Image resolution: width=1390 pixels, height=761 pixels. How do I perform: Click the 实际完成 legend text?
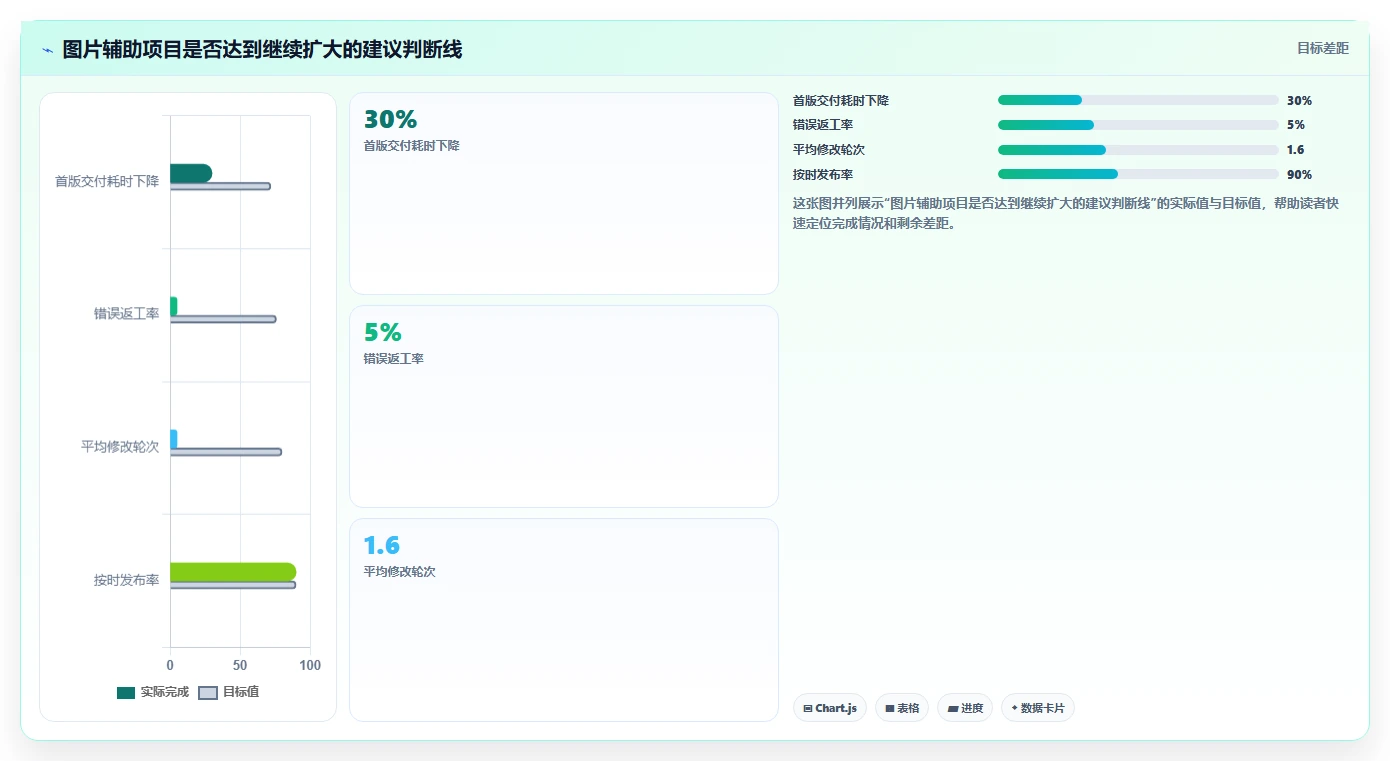point(165,693)
